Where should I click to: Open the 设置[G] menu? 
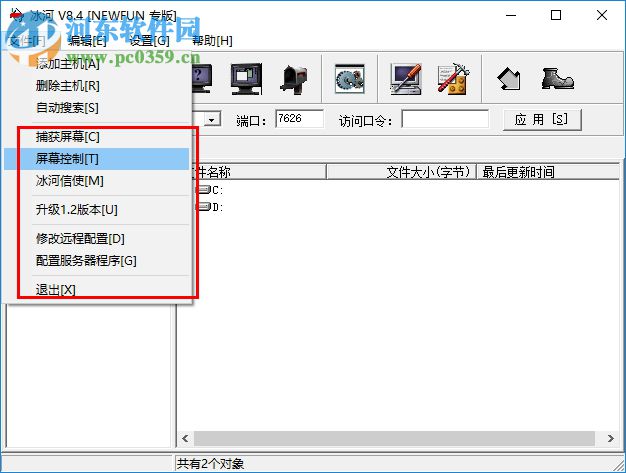tap(150, 41)
